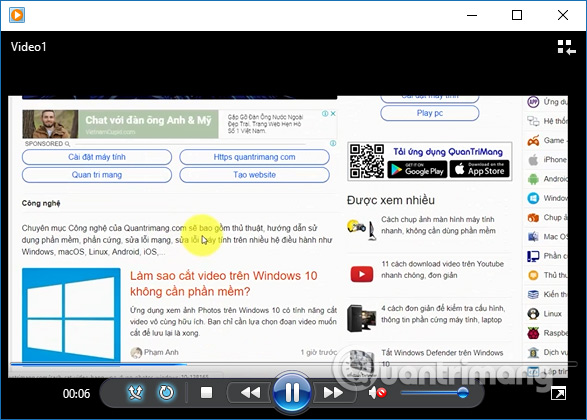Click the Công nghệ heading

click(41, 203)
